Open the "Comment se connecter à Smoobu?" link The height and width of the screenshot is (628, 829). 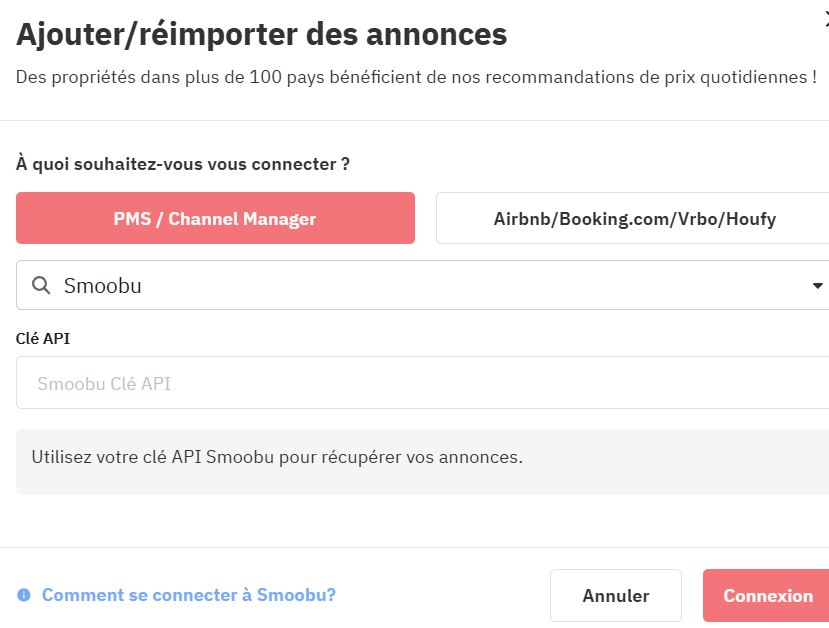click(x=188, y=595)
